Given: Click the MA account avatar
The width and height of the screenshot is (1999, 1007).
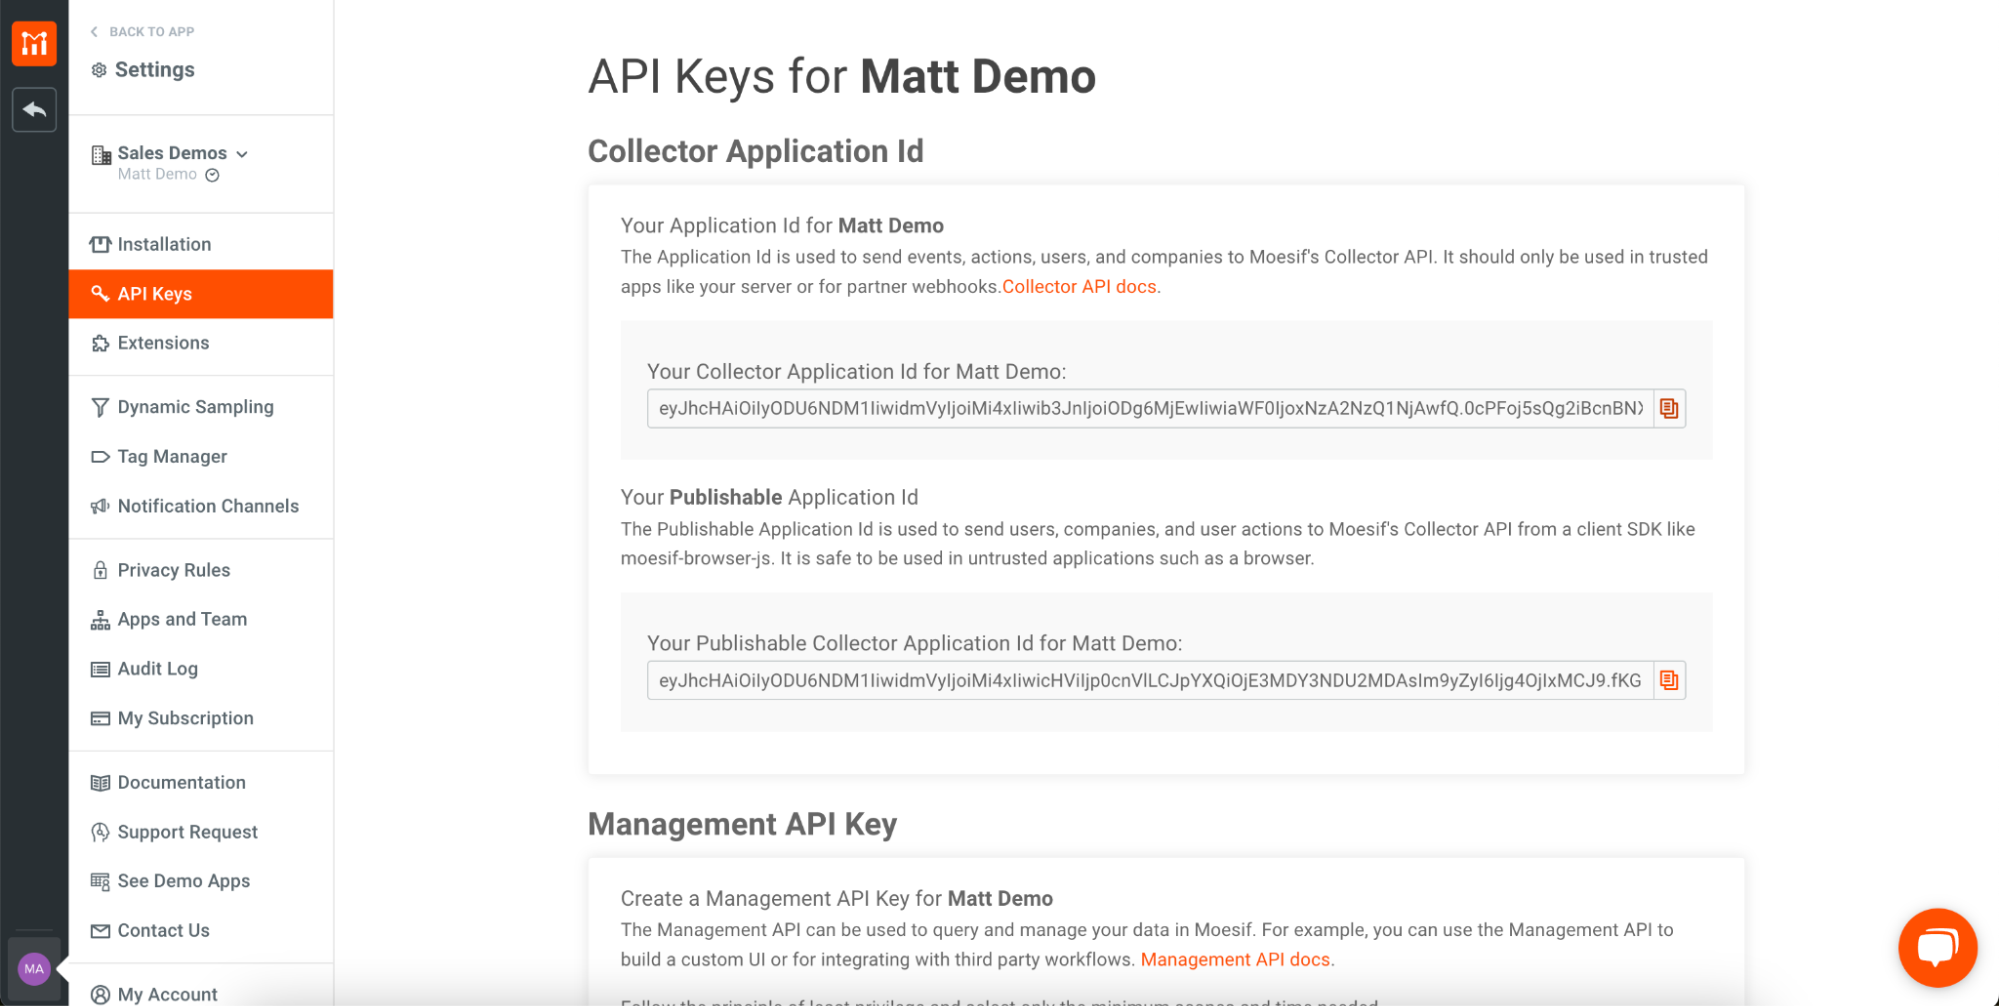Looking at the screenshot, I should tap(33, 968).
